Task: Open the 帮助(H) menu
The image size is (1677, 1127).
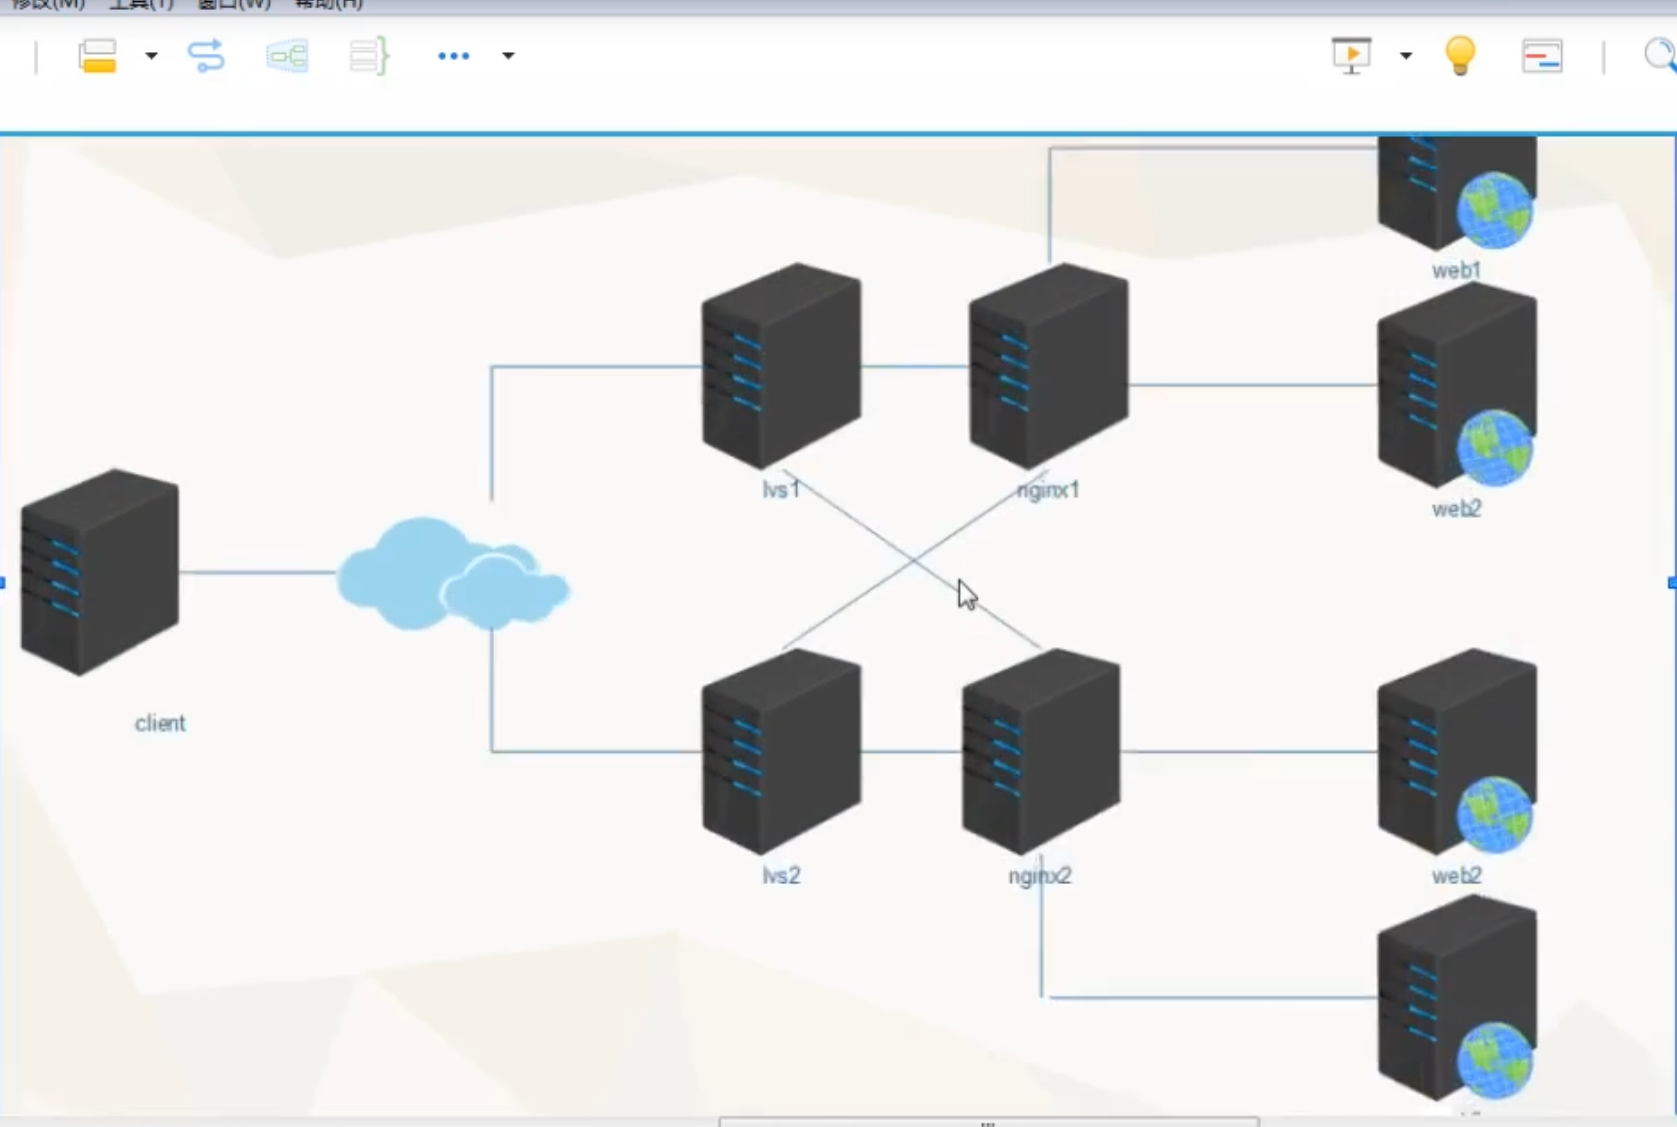Action: pyautogui.click(x=328, y=4)
